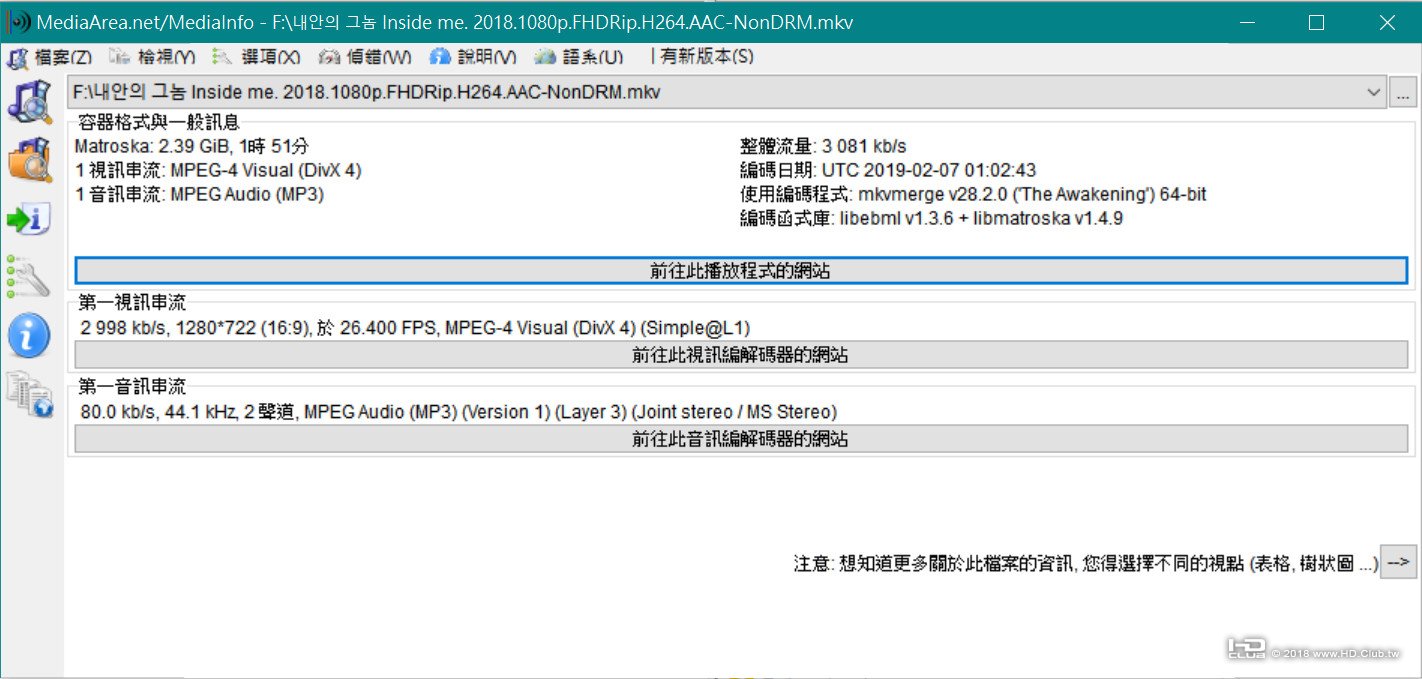The image size is (1422, 679).
Task: Click the 第一視訊串流 group label
Action: [x=132, y=303]
